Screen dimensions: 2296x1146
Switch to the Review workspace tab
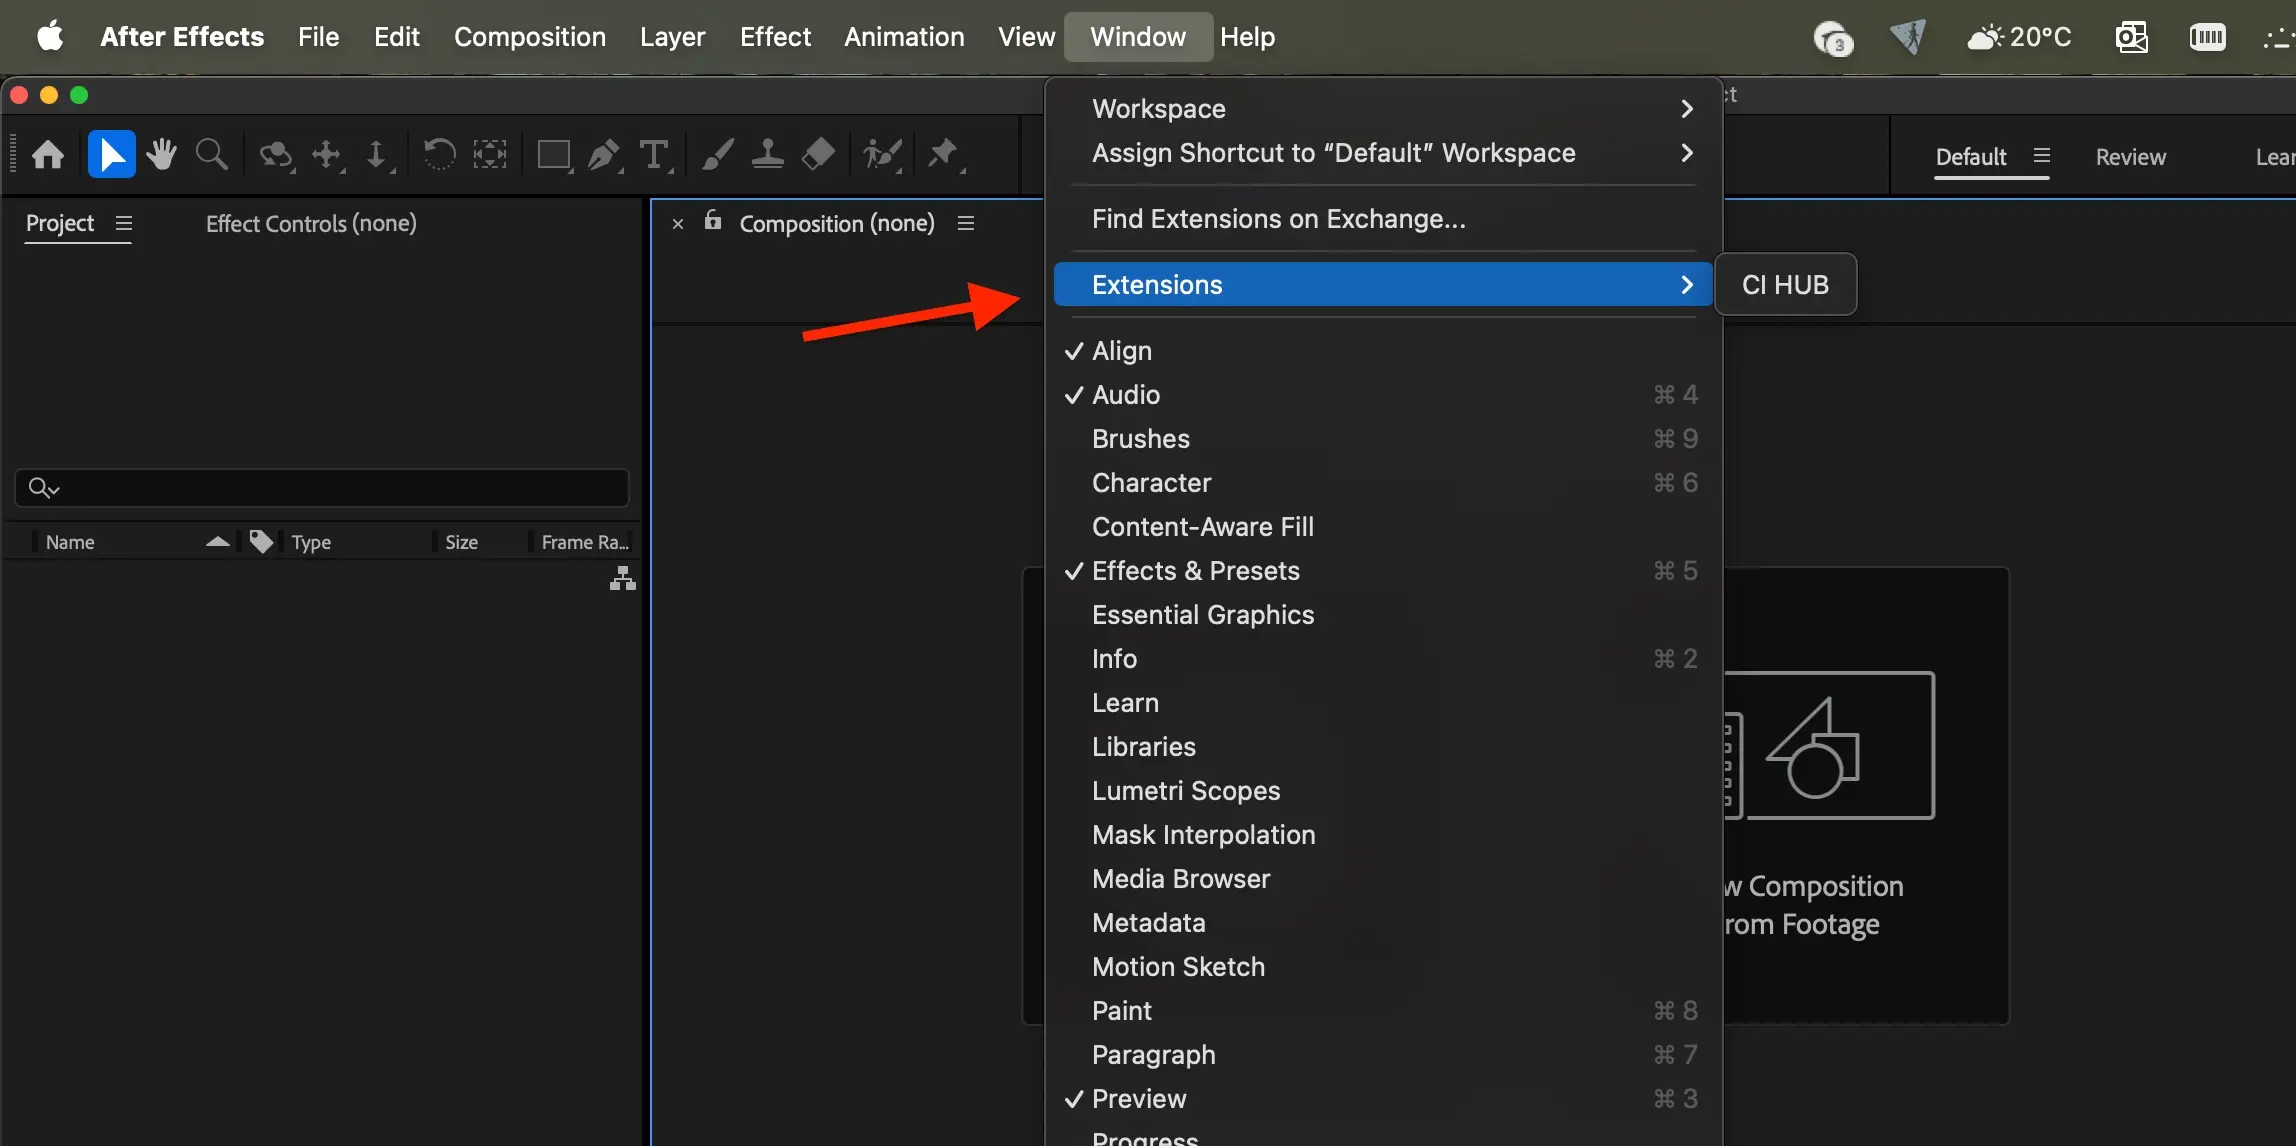coord(2131,157)
